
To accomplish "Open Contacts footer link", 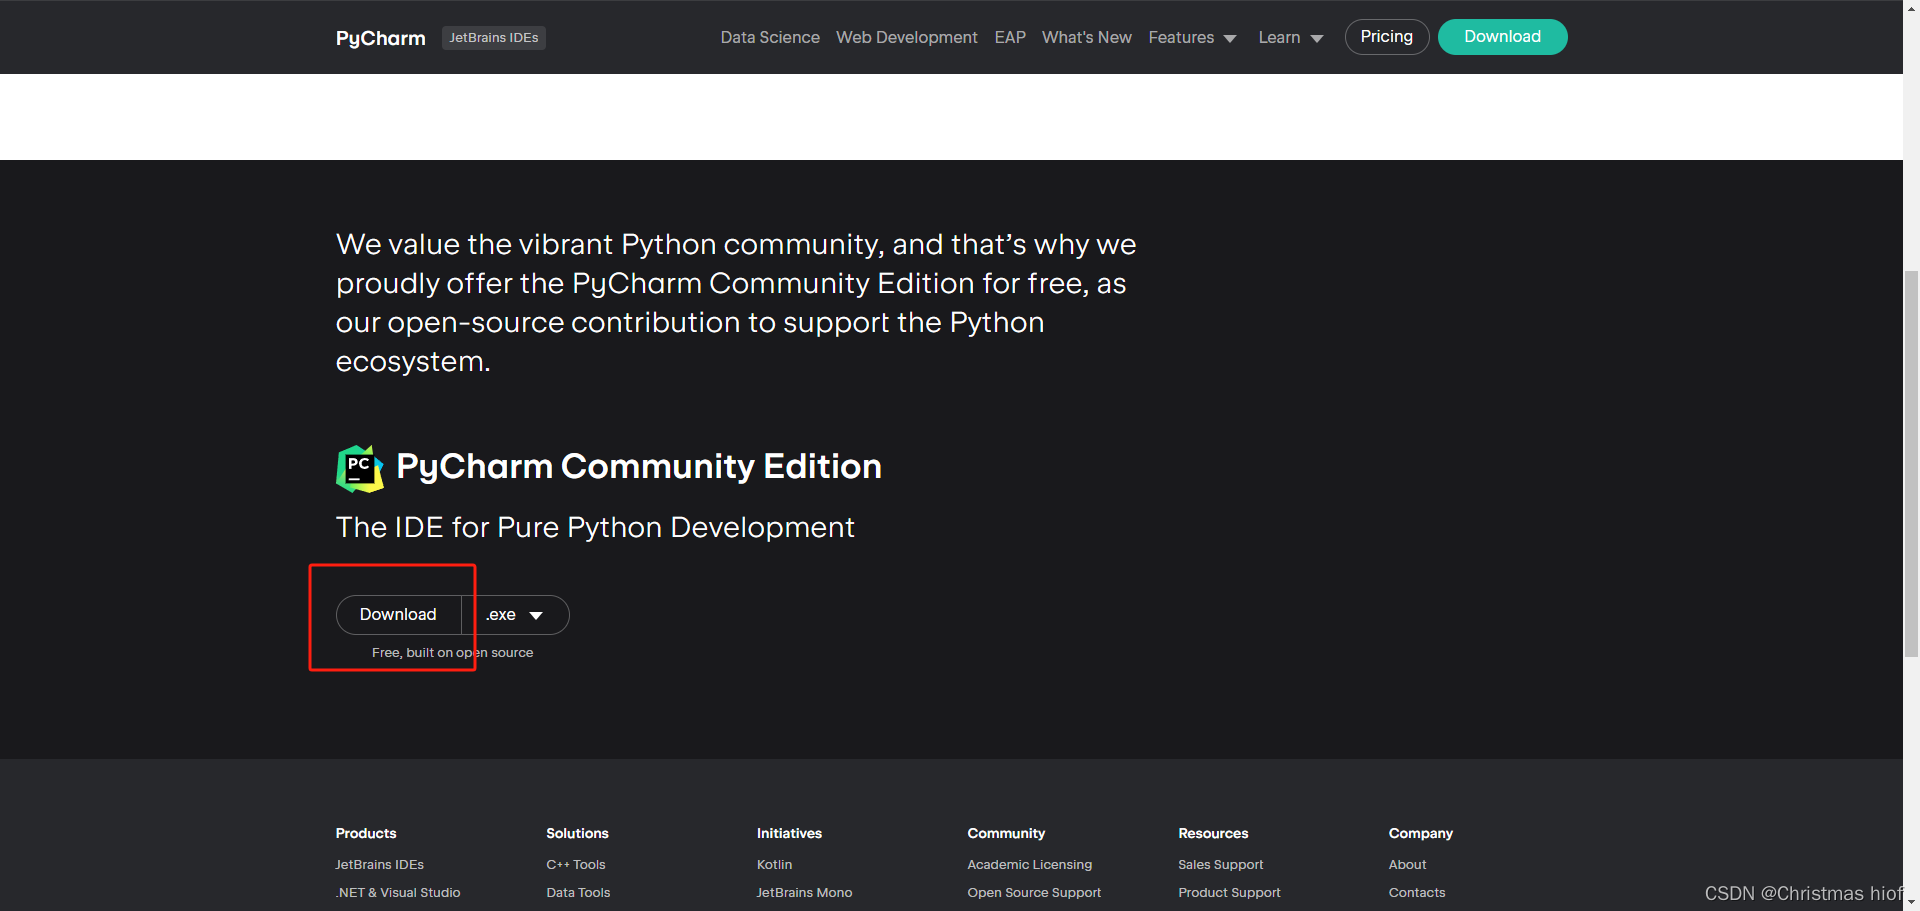I will coord(1417,893).
